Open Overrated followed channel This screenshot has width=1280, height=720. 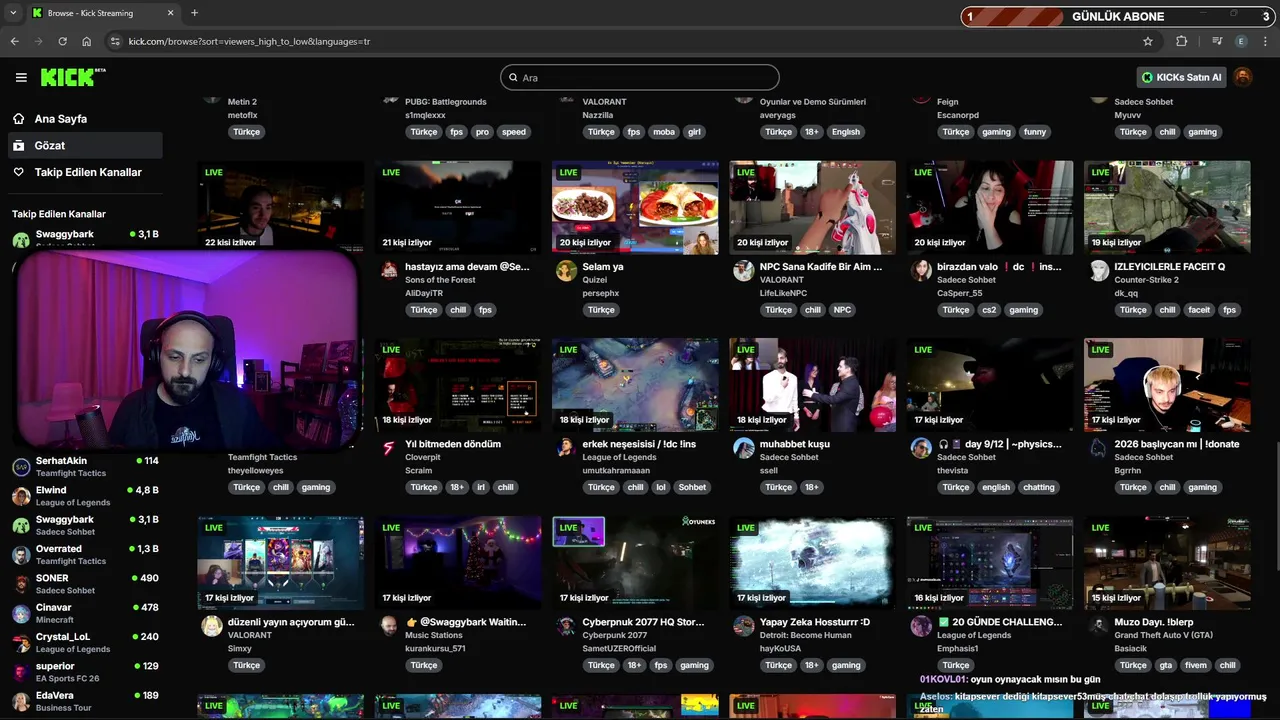[85, 555]
